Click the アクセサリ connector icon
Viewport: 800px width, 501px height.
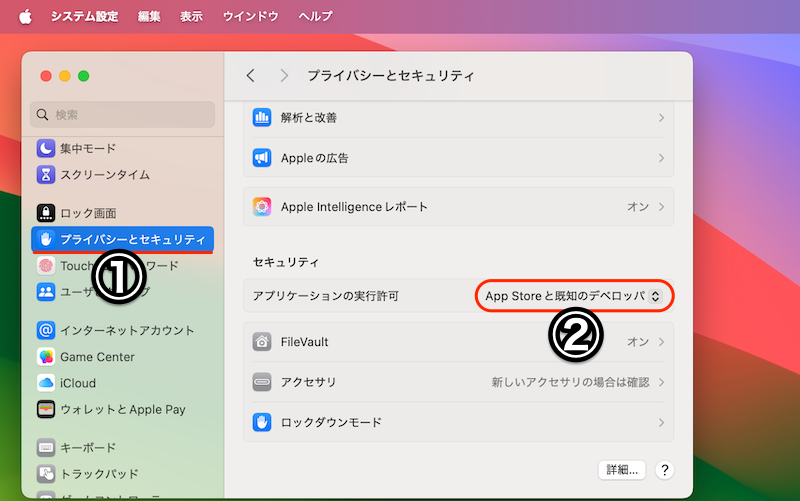(x=262, y=382)
